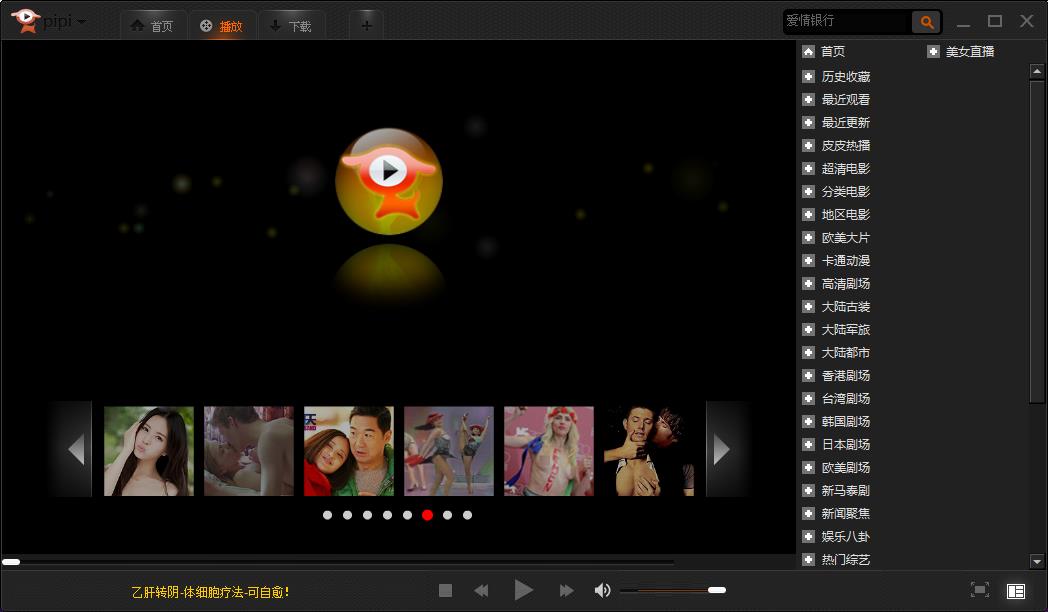Screen dimensions: 1048x612
Task: Open the 超清电影 category icon
Action: click(x=807, y=168)
